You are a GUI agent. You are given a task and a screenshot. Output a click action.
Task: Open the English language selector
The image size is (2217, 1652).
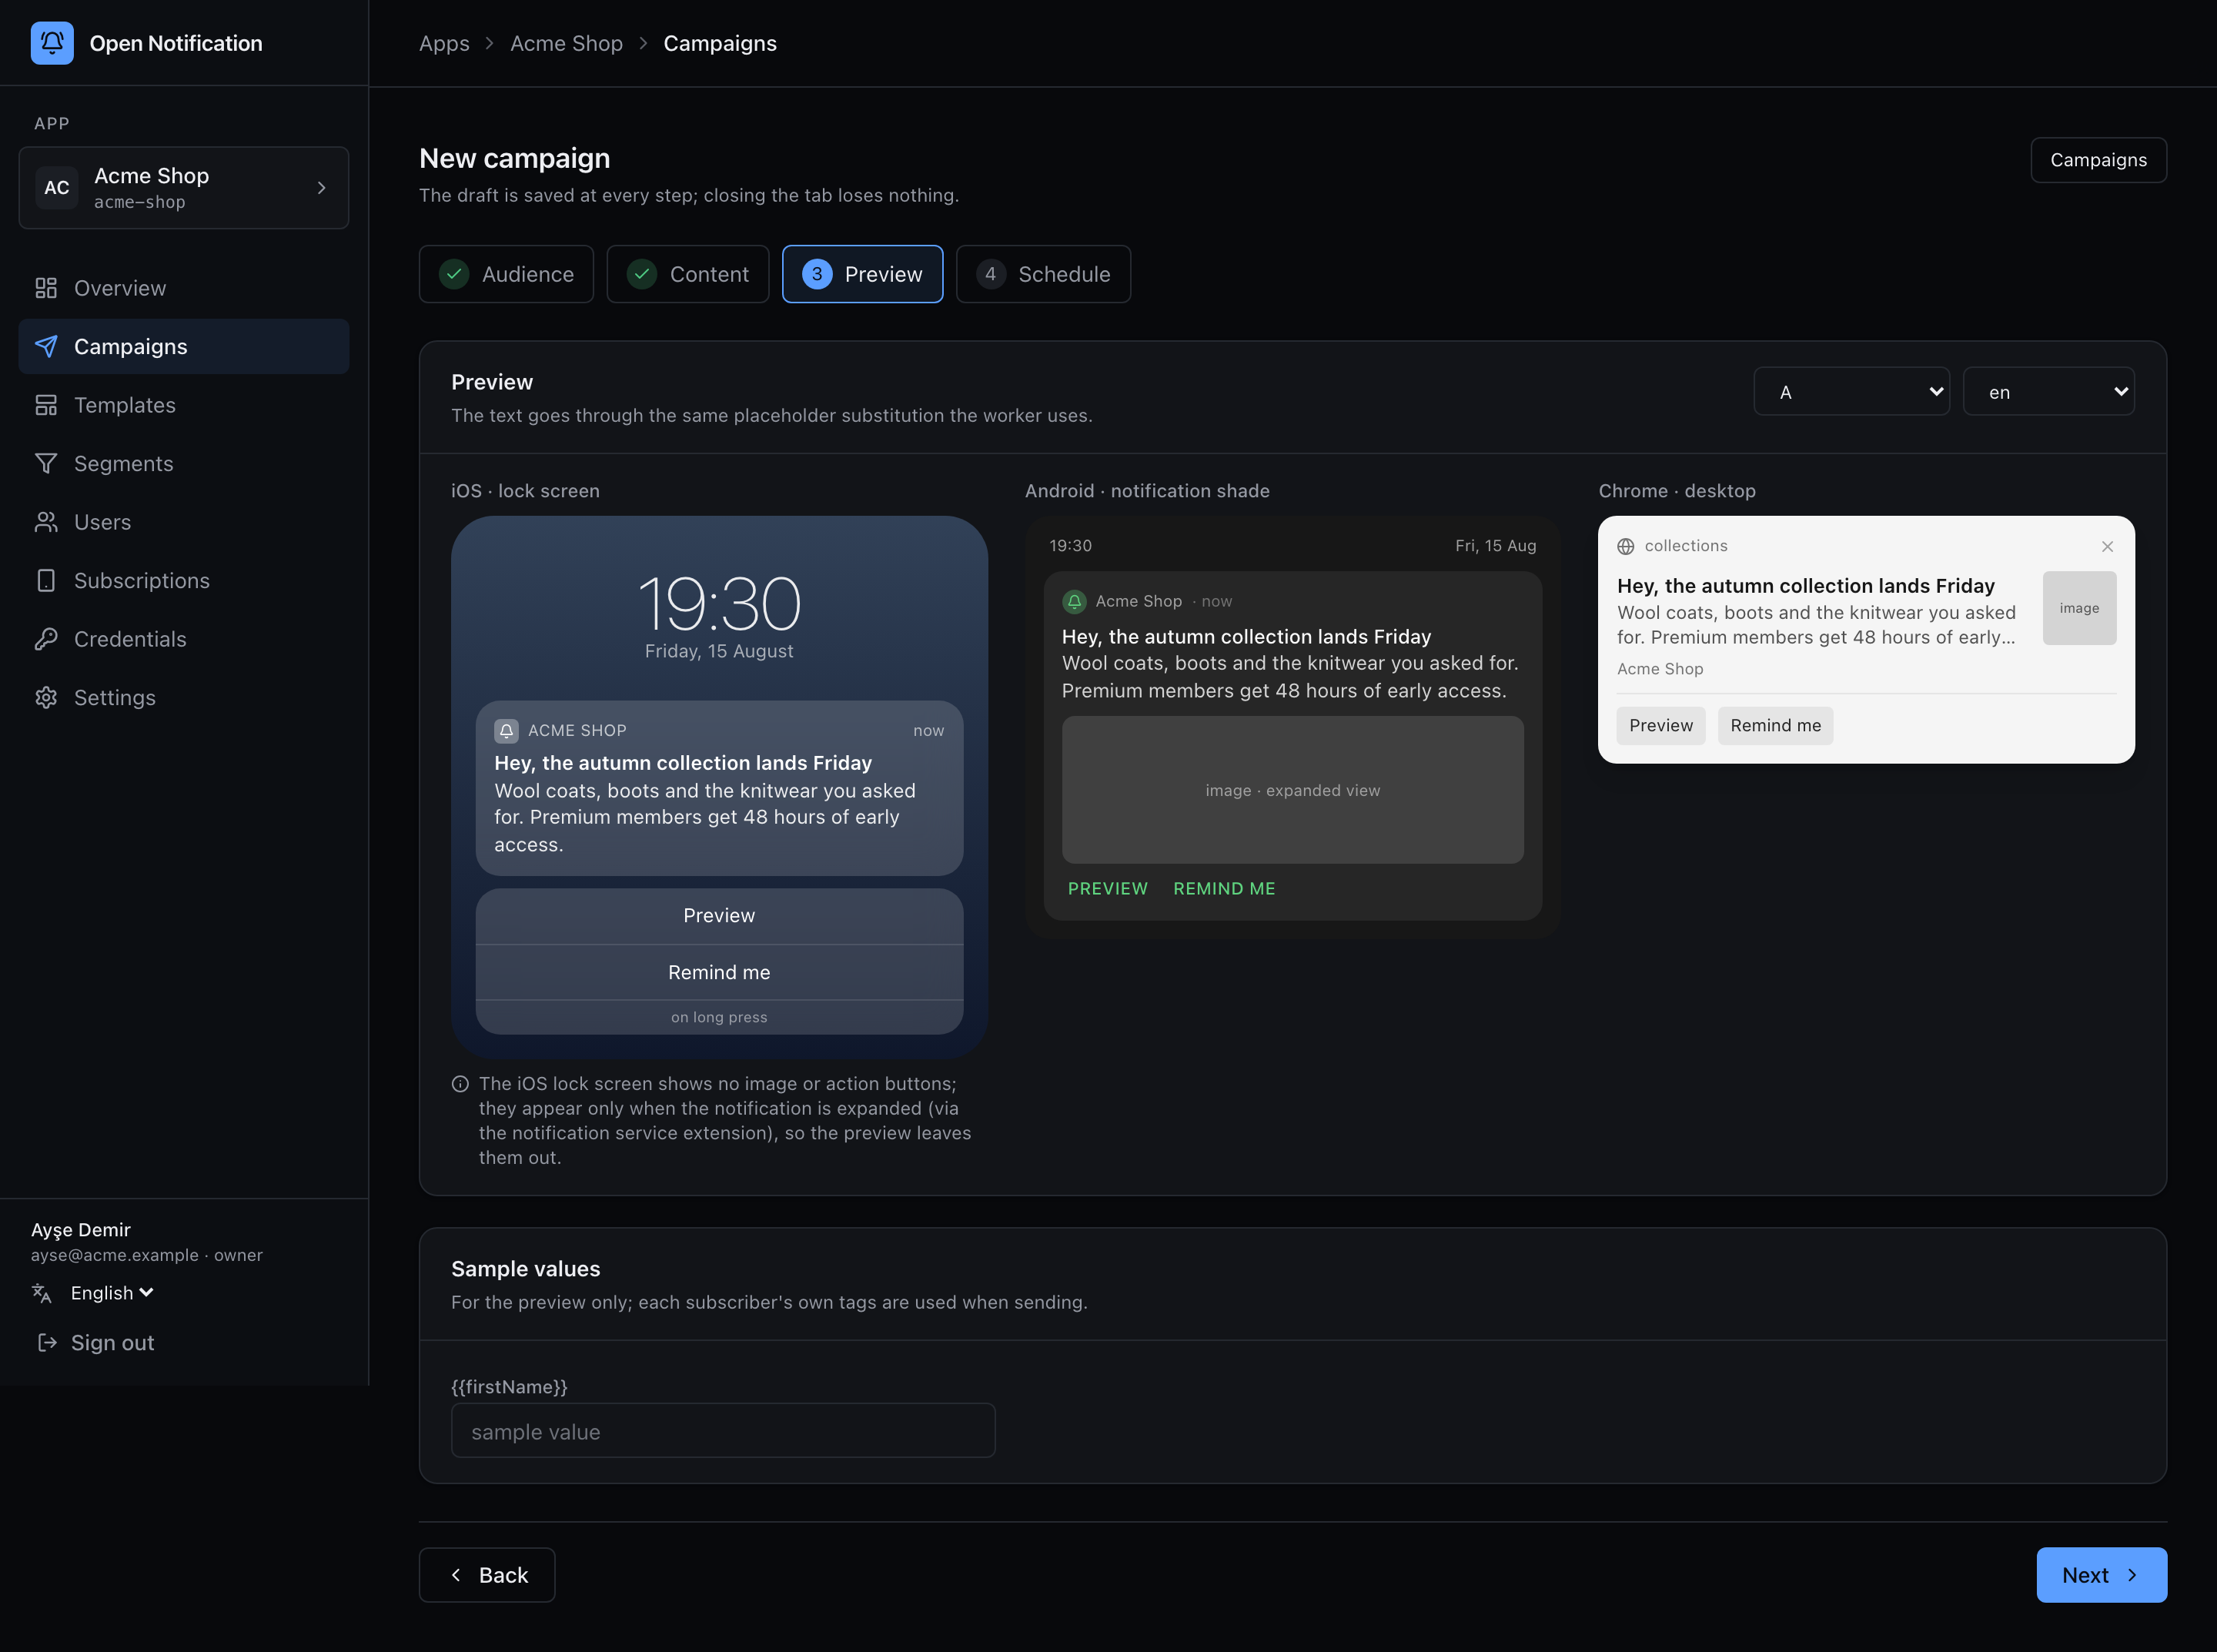pyautogui.click(x=111, y=1293)
